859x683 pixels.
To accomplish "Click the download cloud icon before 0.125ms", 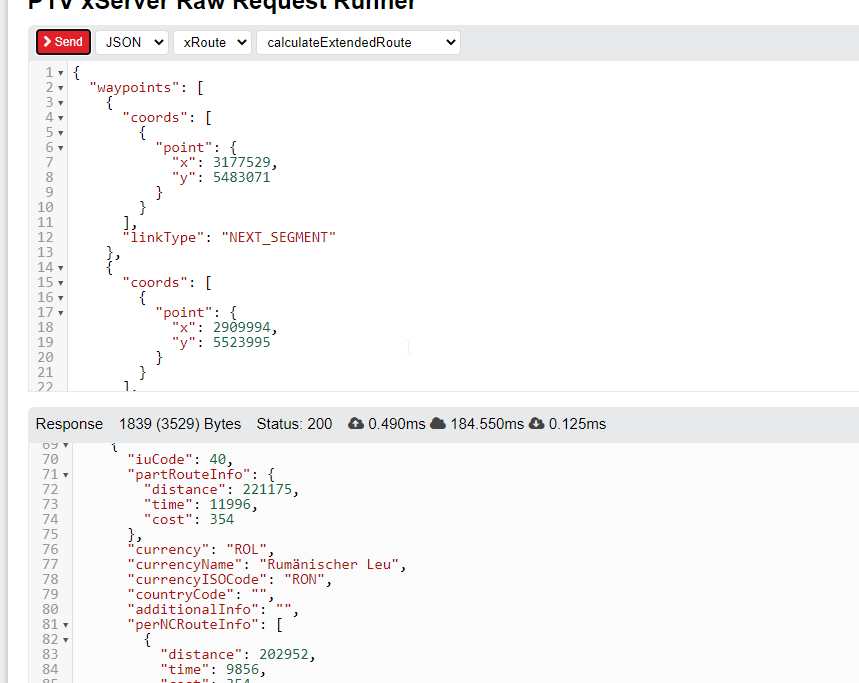I will 536,424.
